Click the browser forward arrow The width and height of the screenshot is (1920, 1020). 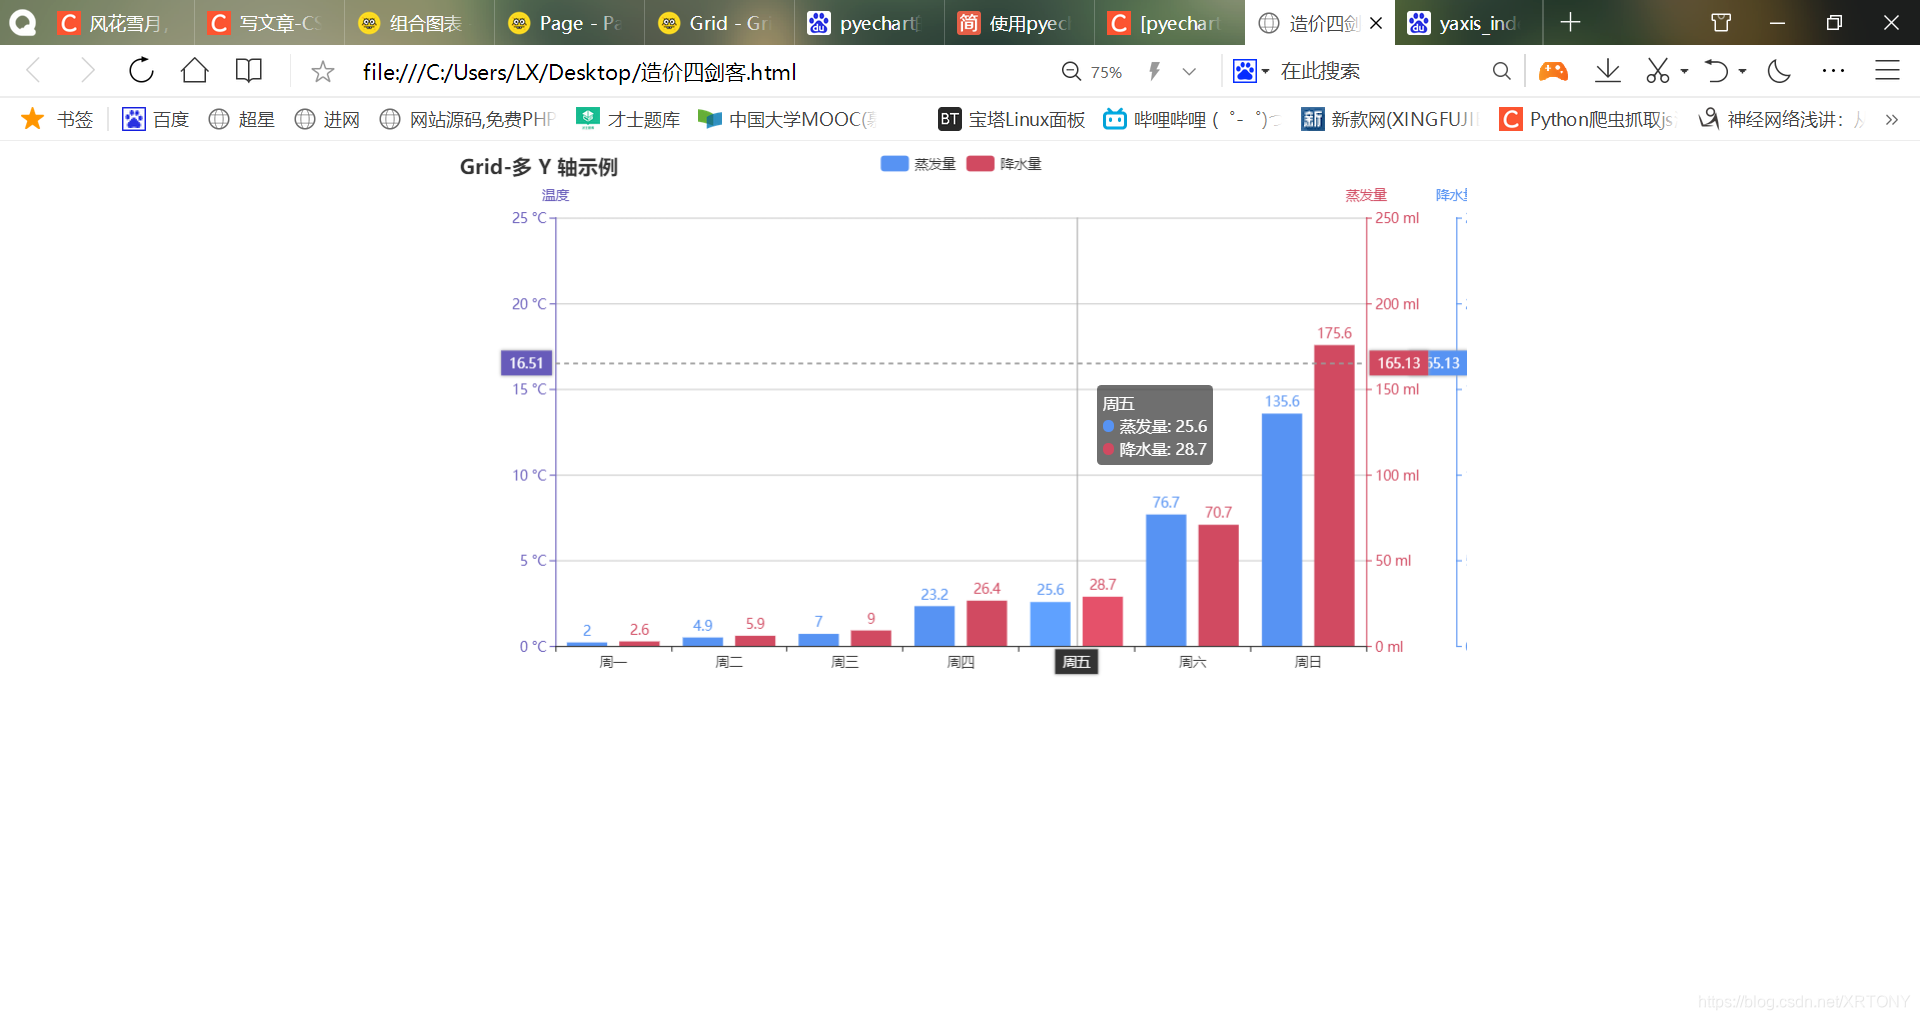pos(87,71)
